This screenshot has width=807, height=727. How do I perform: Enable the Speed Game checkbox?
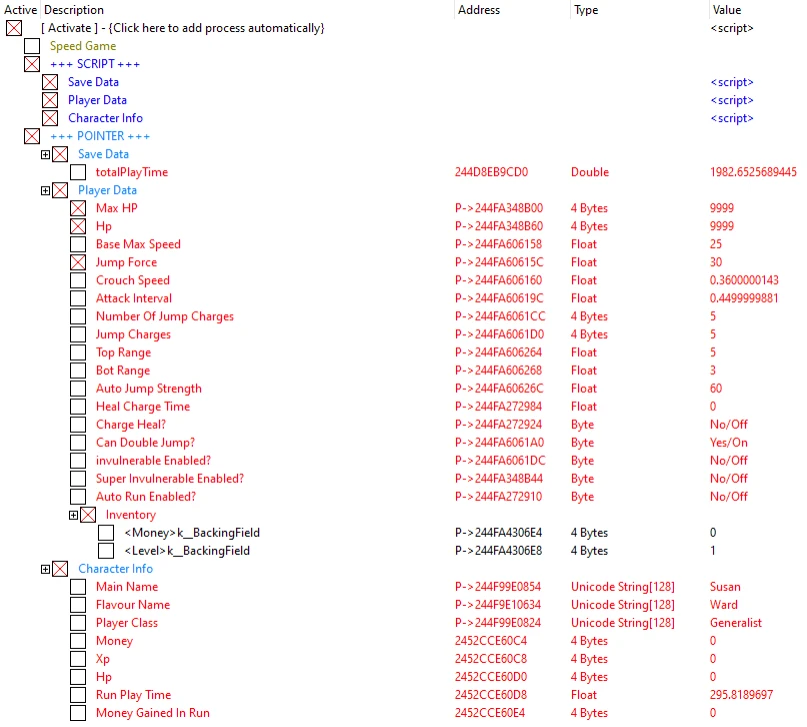click(x=32, y=46)
